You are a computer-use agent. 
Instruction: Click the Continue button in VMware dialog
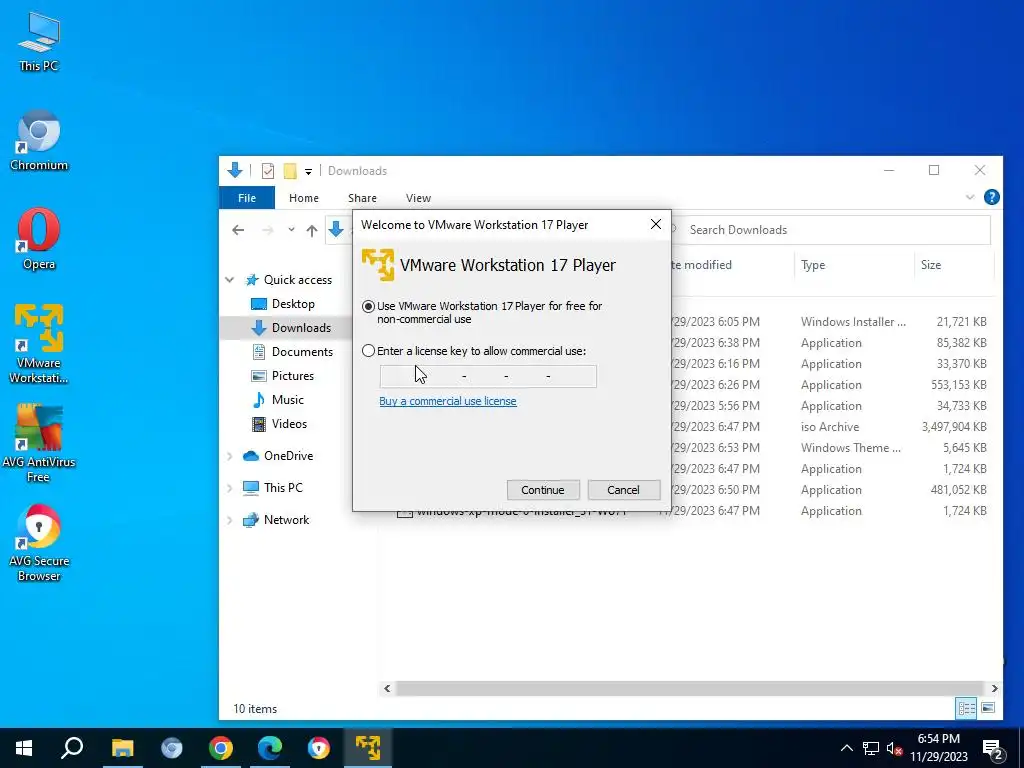click(x=543, y=490)
